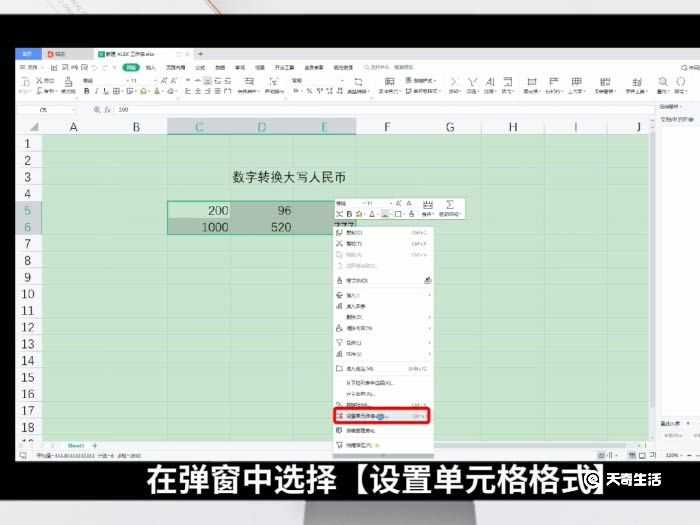The height and width of the screenshot is (525, 700).
Task: Toggle Italic in the ribbon
Action: (96, 91)
